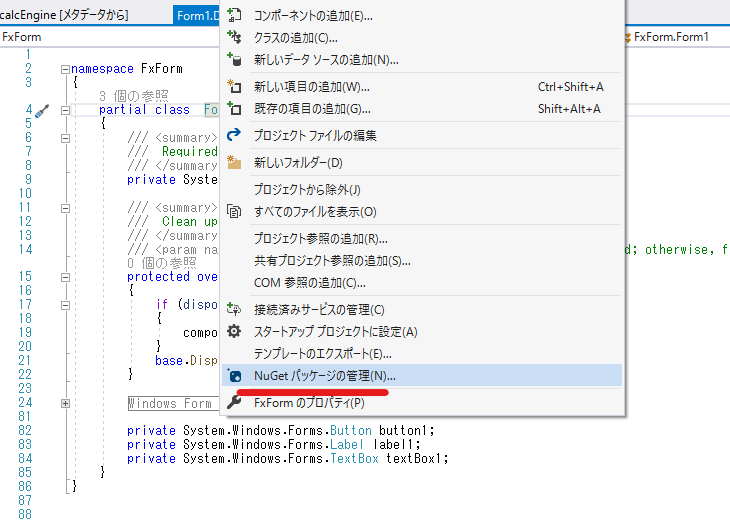Click the new folder icon

click(234, 162)
